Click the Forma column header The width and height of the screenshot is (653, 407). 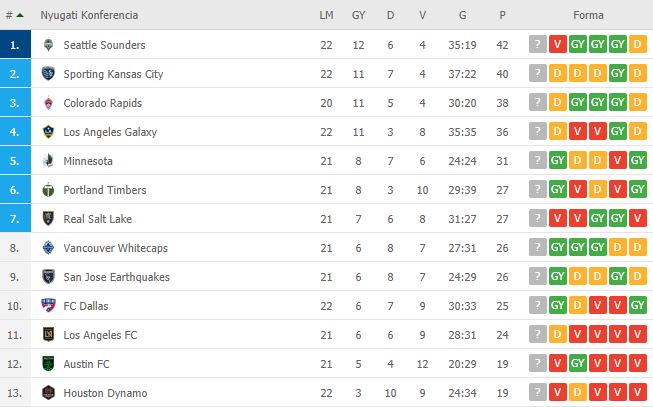[587, 16]
